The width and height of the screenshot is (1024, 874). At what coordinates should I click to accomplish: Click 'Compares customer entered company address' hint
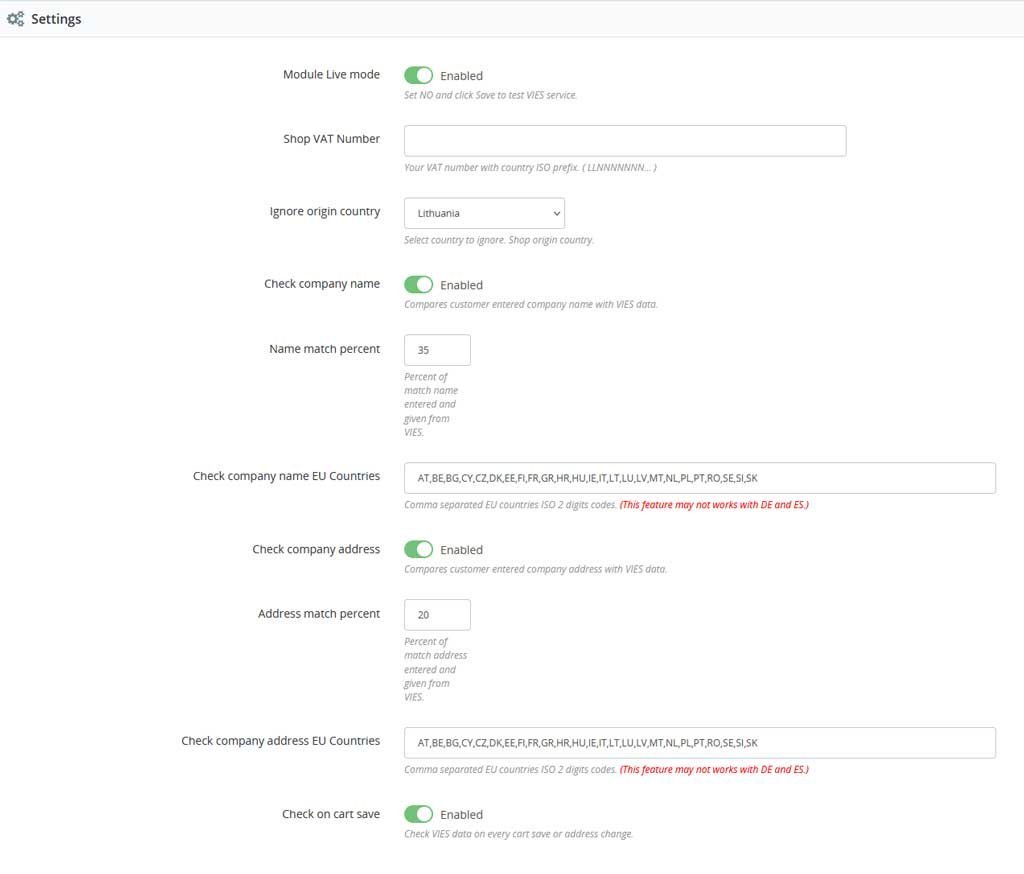click(536, 570)
